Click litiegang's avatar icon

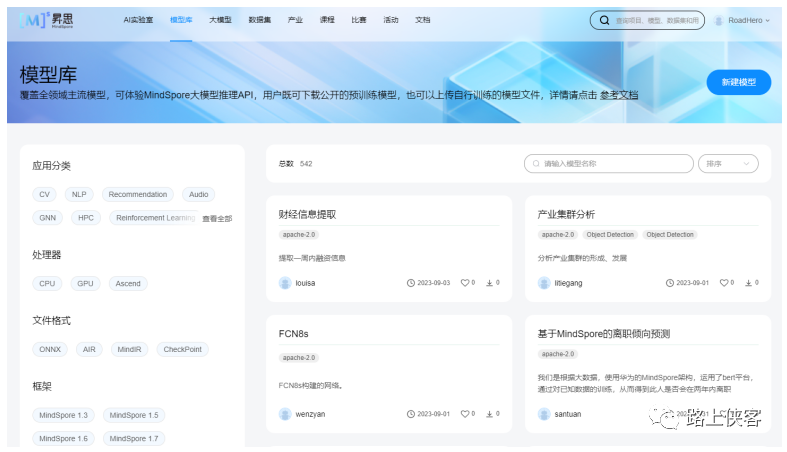click(544, 283)
